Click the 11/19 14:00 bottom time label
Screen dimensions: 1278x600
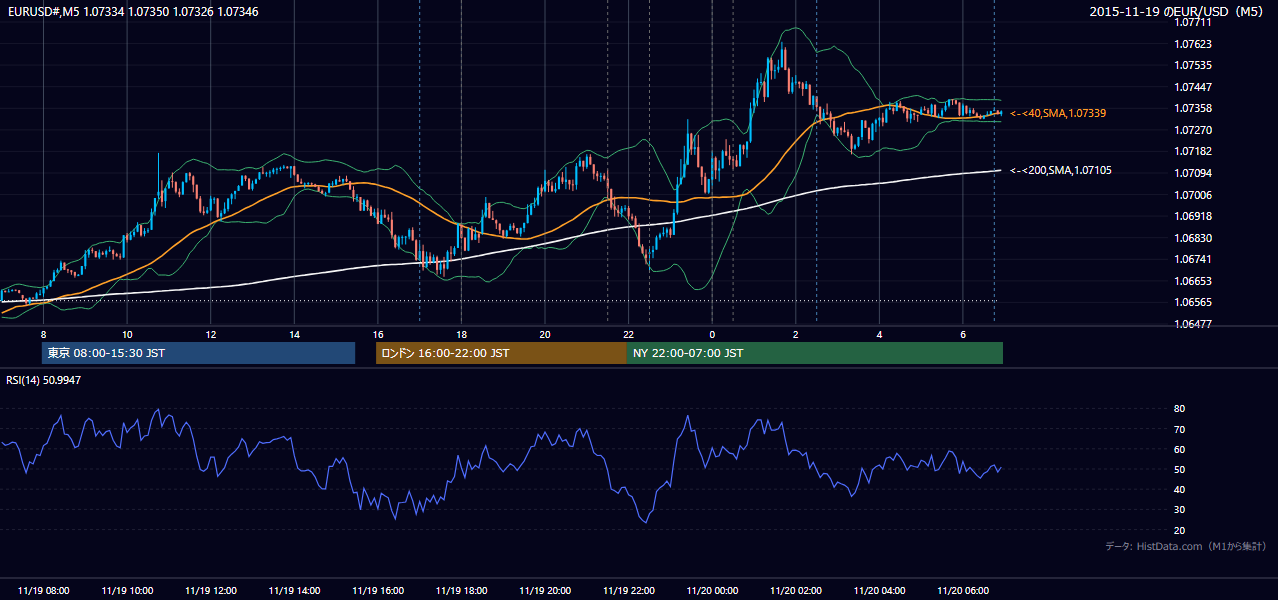tap(294, 591)
